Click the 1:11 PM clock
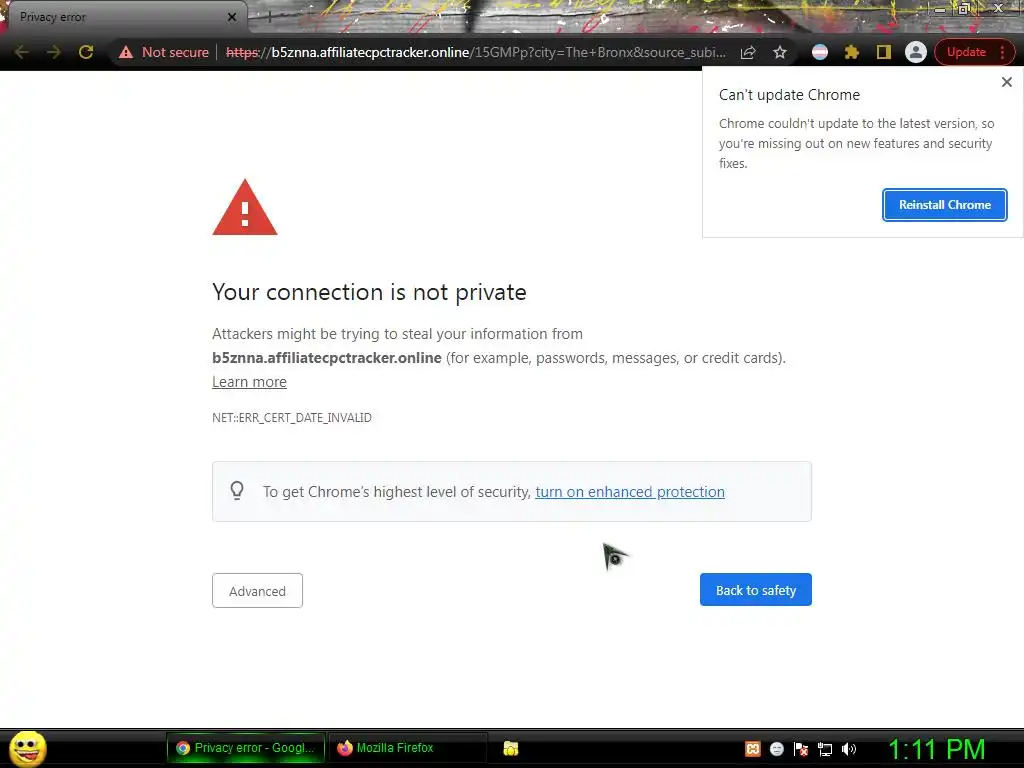 936,749
